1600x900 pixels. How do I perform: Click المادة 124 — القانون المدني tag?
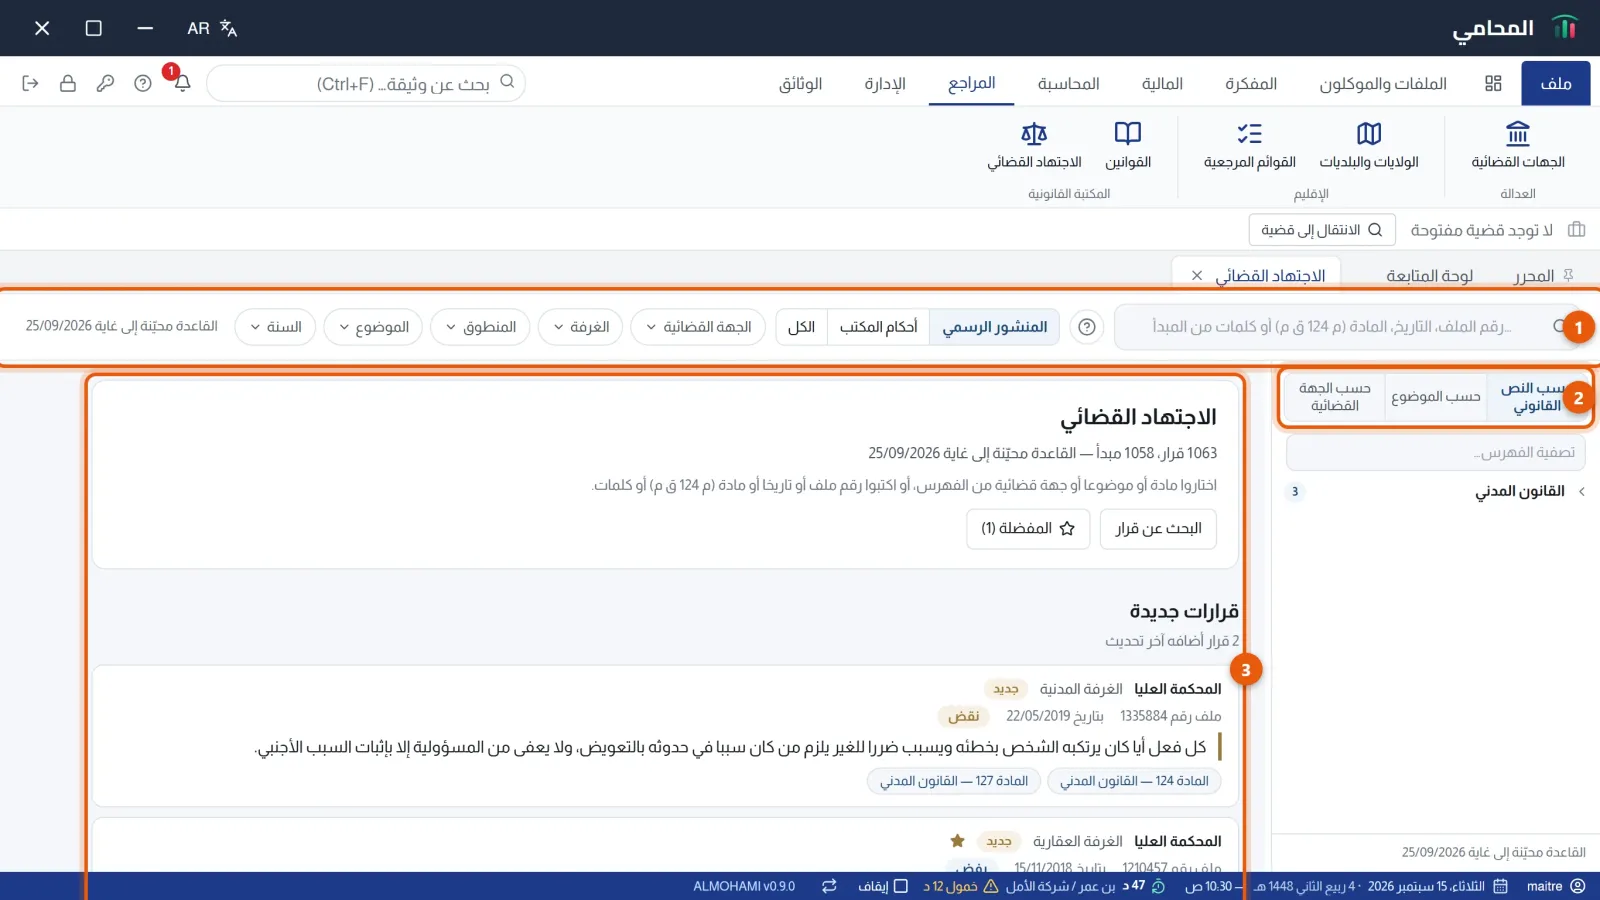point(1134,781)
